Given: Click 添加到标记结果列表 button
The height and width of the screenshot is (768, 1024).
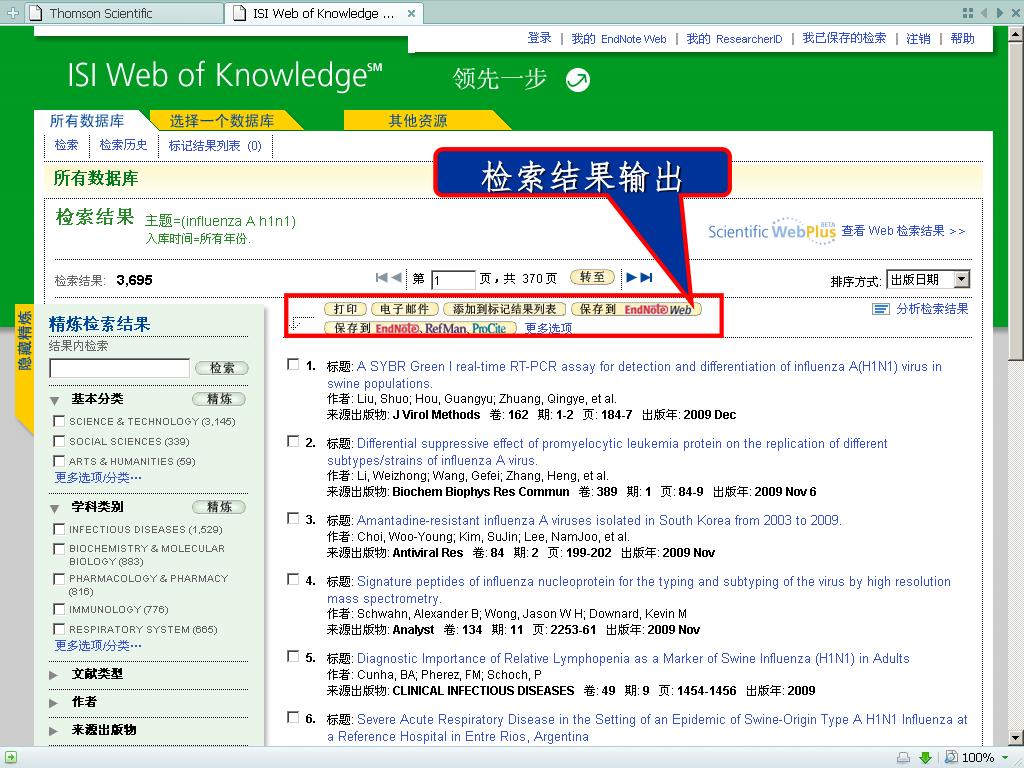Looking at the screenshot, I should click(x=505, y=309).
